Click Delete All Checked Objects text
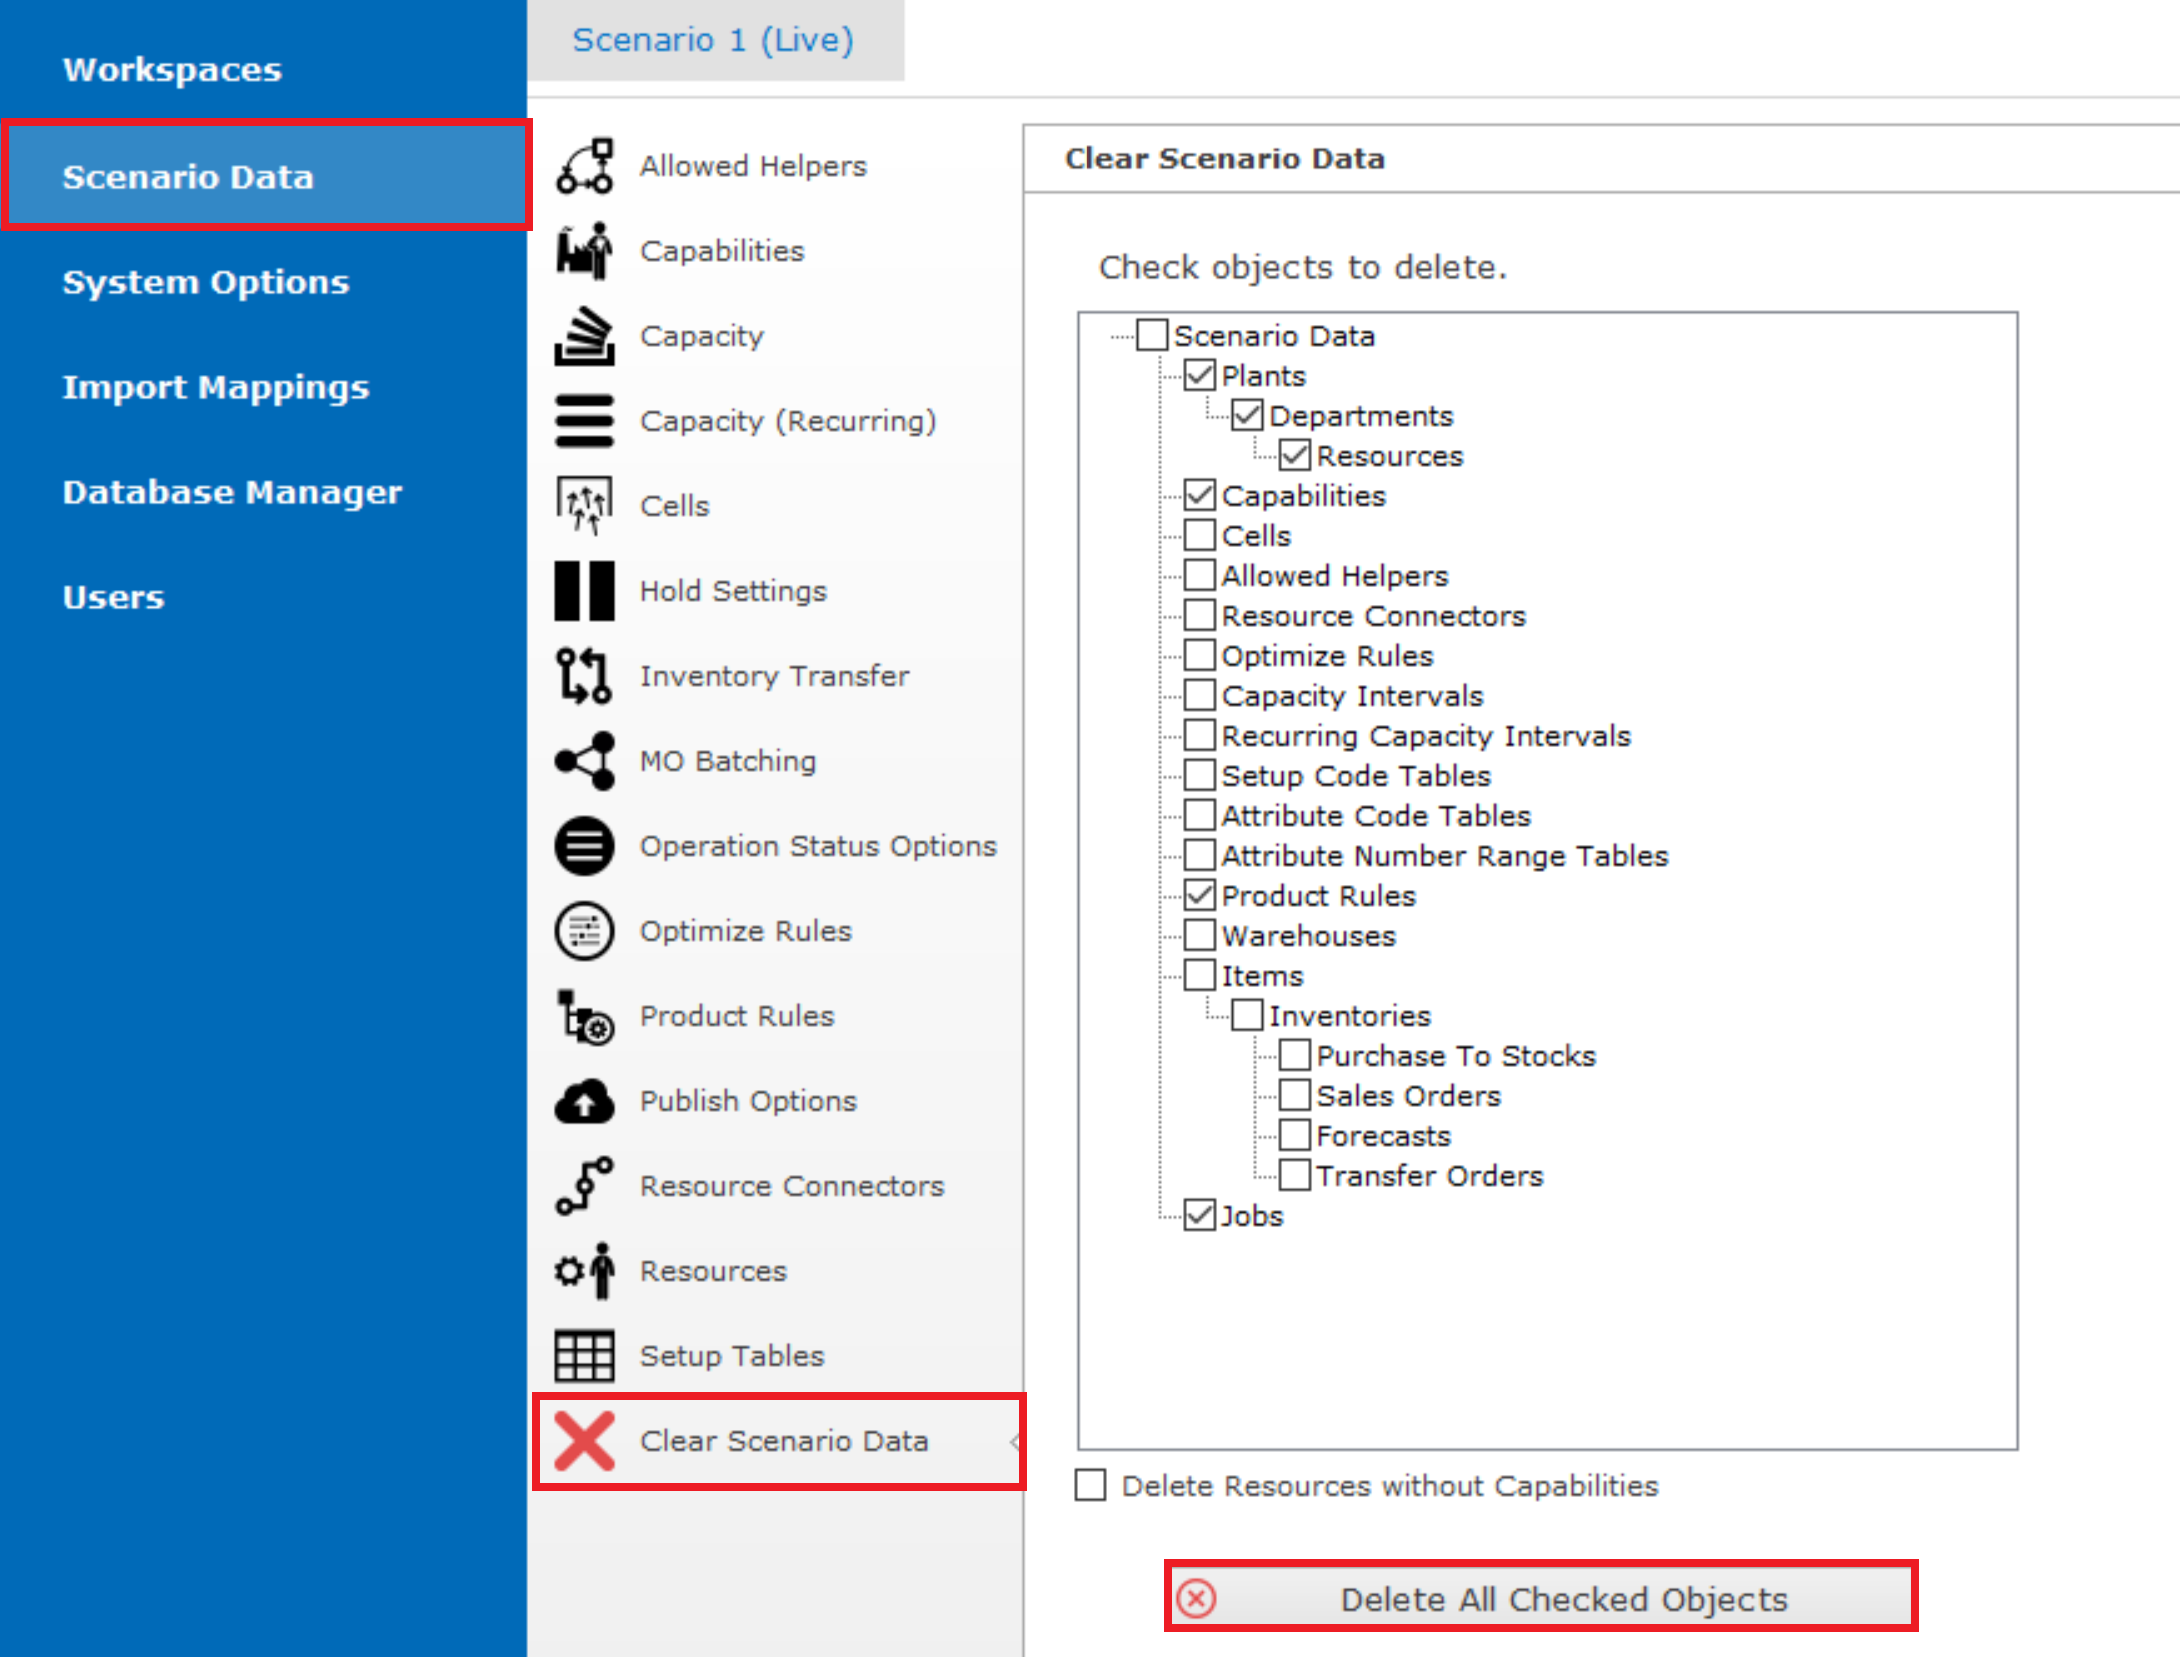2180x1657 pixels. point(1564,1599)
